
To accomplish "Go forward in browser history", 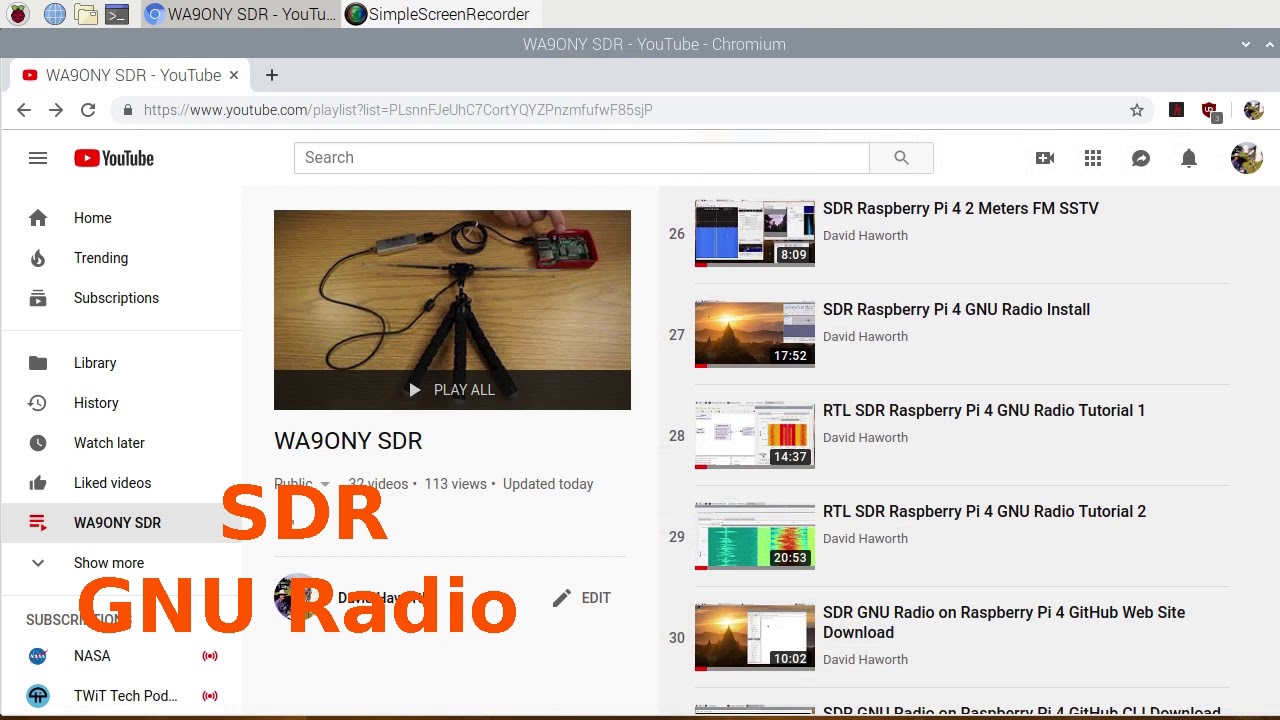I will click(56, 110).
